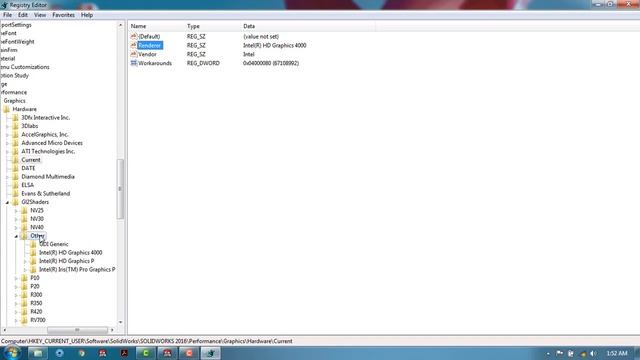The width and height of the screenshot is (640, 360).
Task: Expand the RV700 tree node
Action: pos(16,320)
